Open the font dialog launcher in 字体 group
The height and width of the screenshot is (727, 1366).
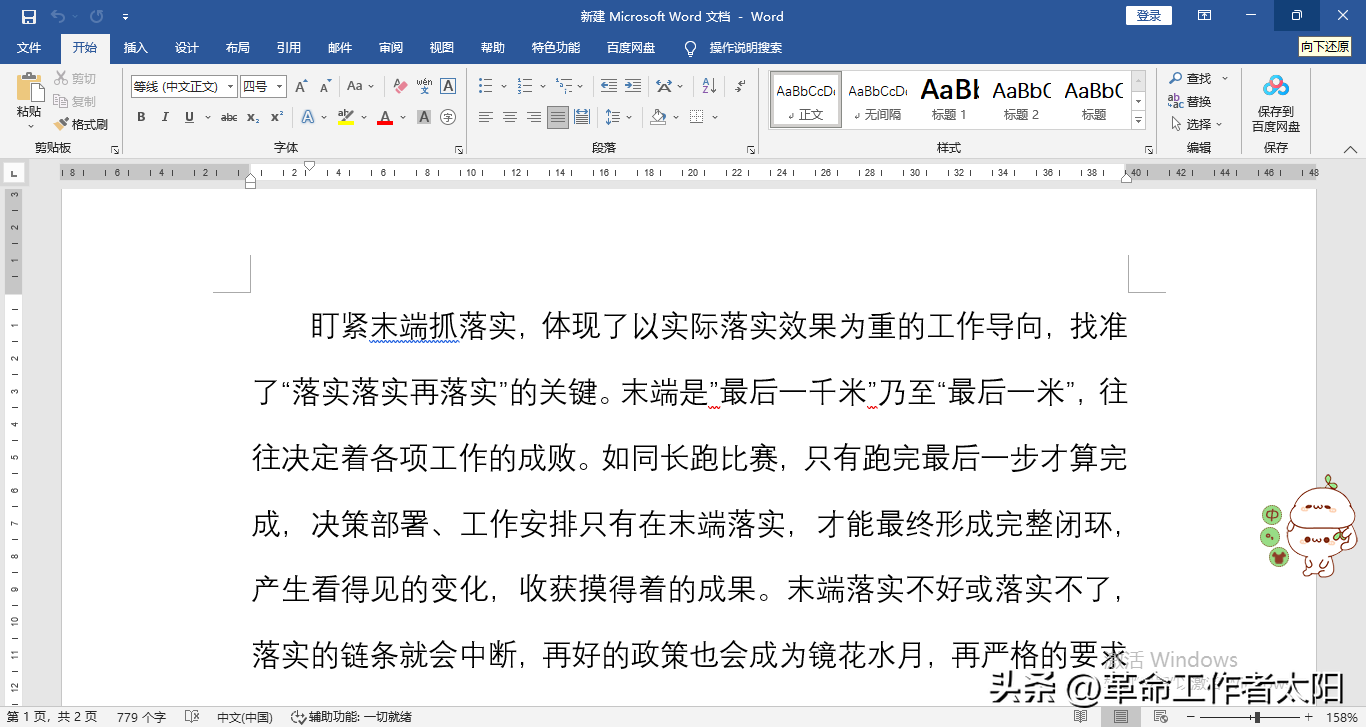(x=459, y=149)
